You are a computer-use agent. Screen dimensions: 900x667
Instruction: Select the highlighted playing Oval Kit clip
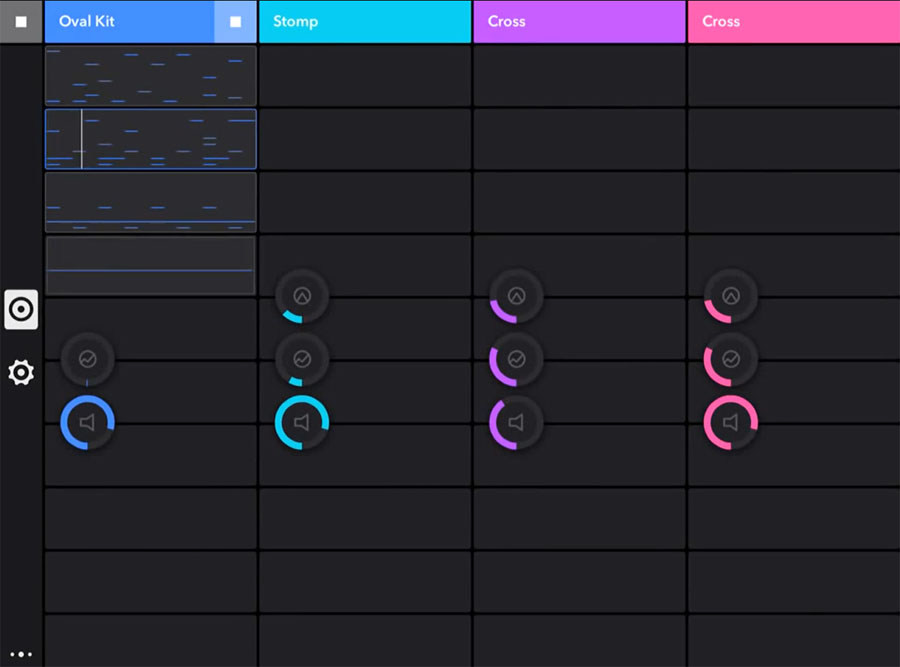pos(150,139)
